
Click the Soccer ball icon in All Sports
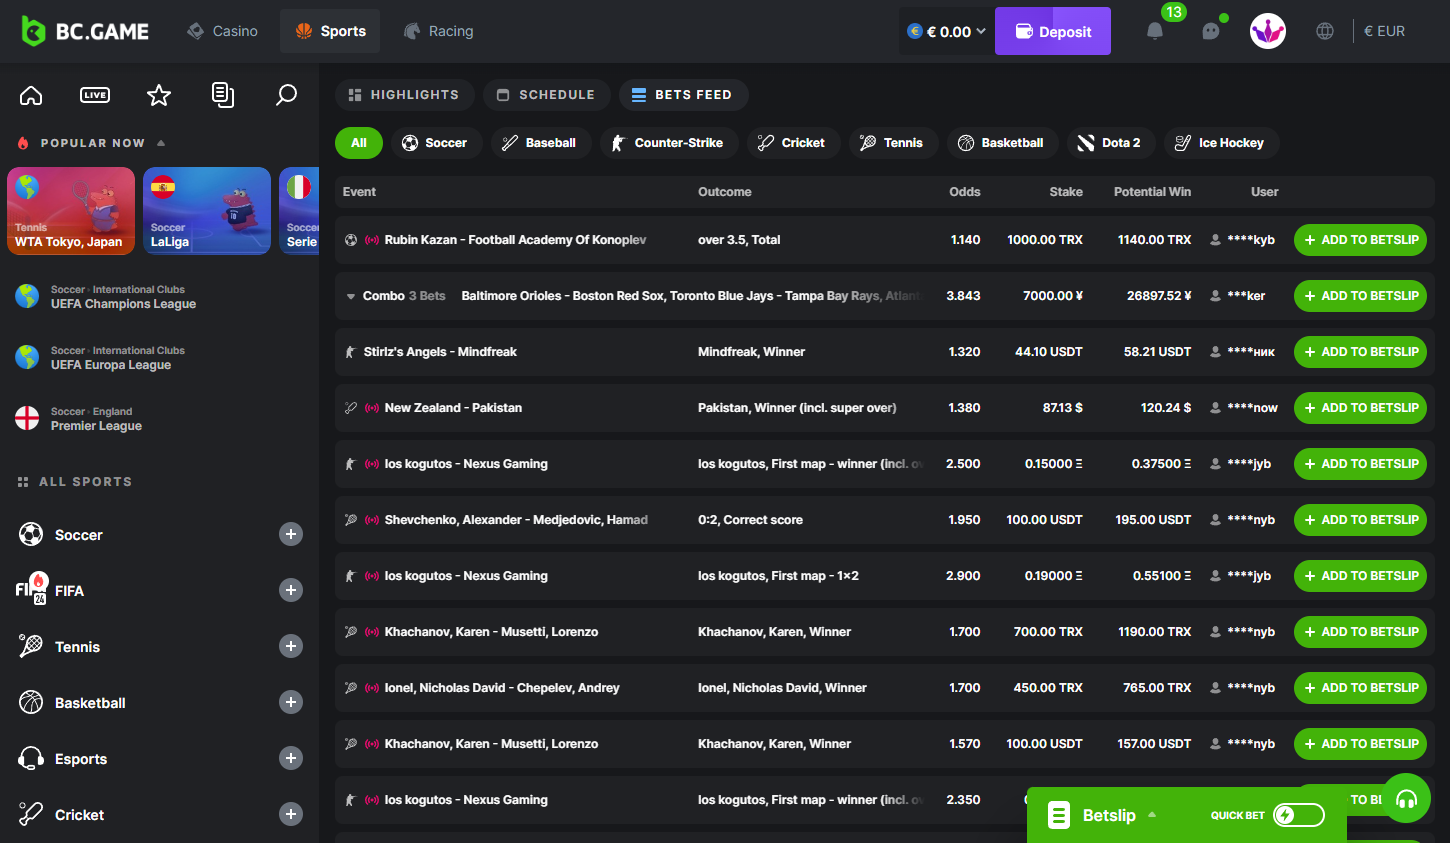(31, 534)
